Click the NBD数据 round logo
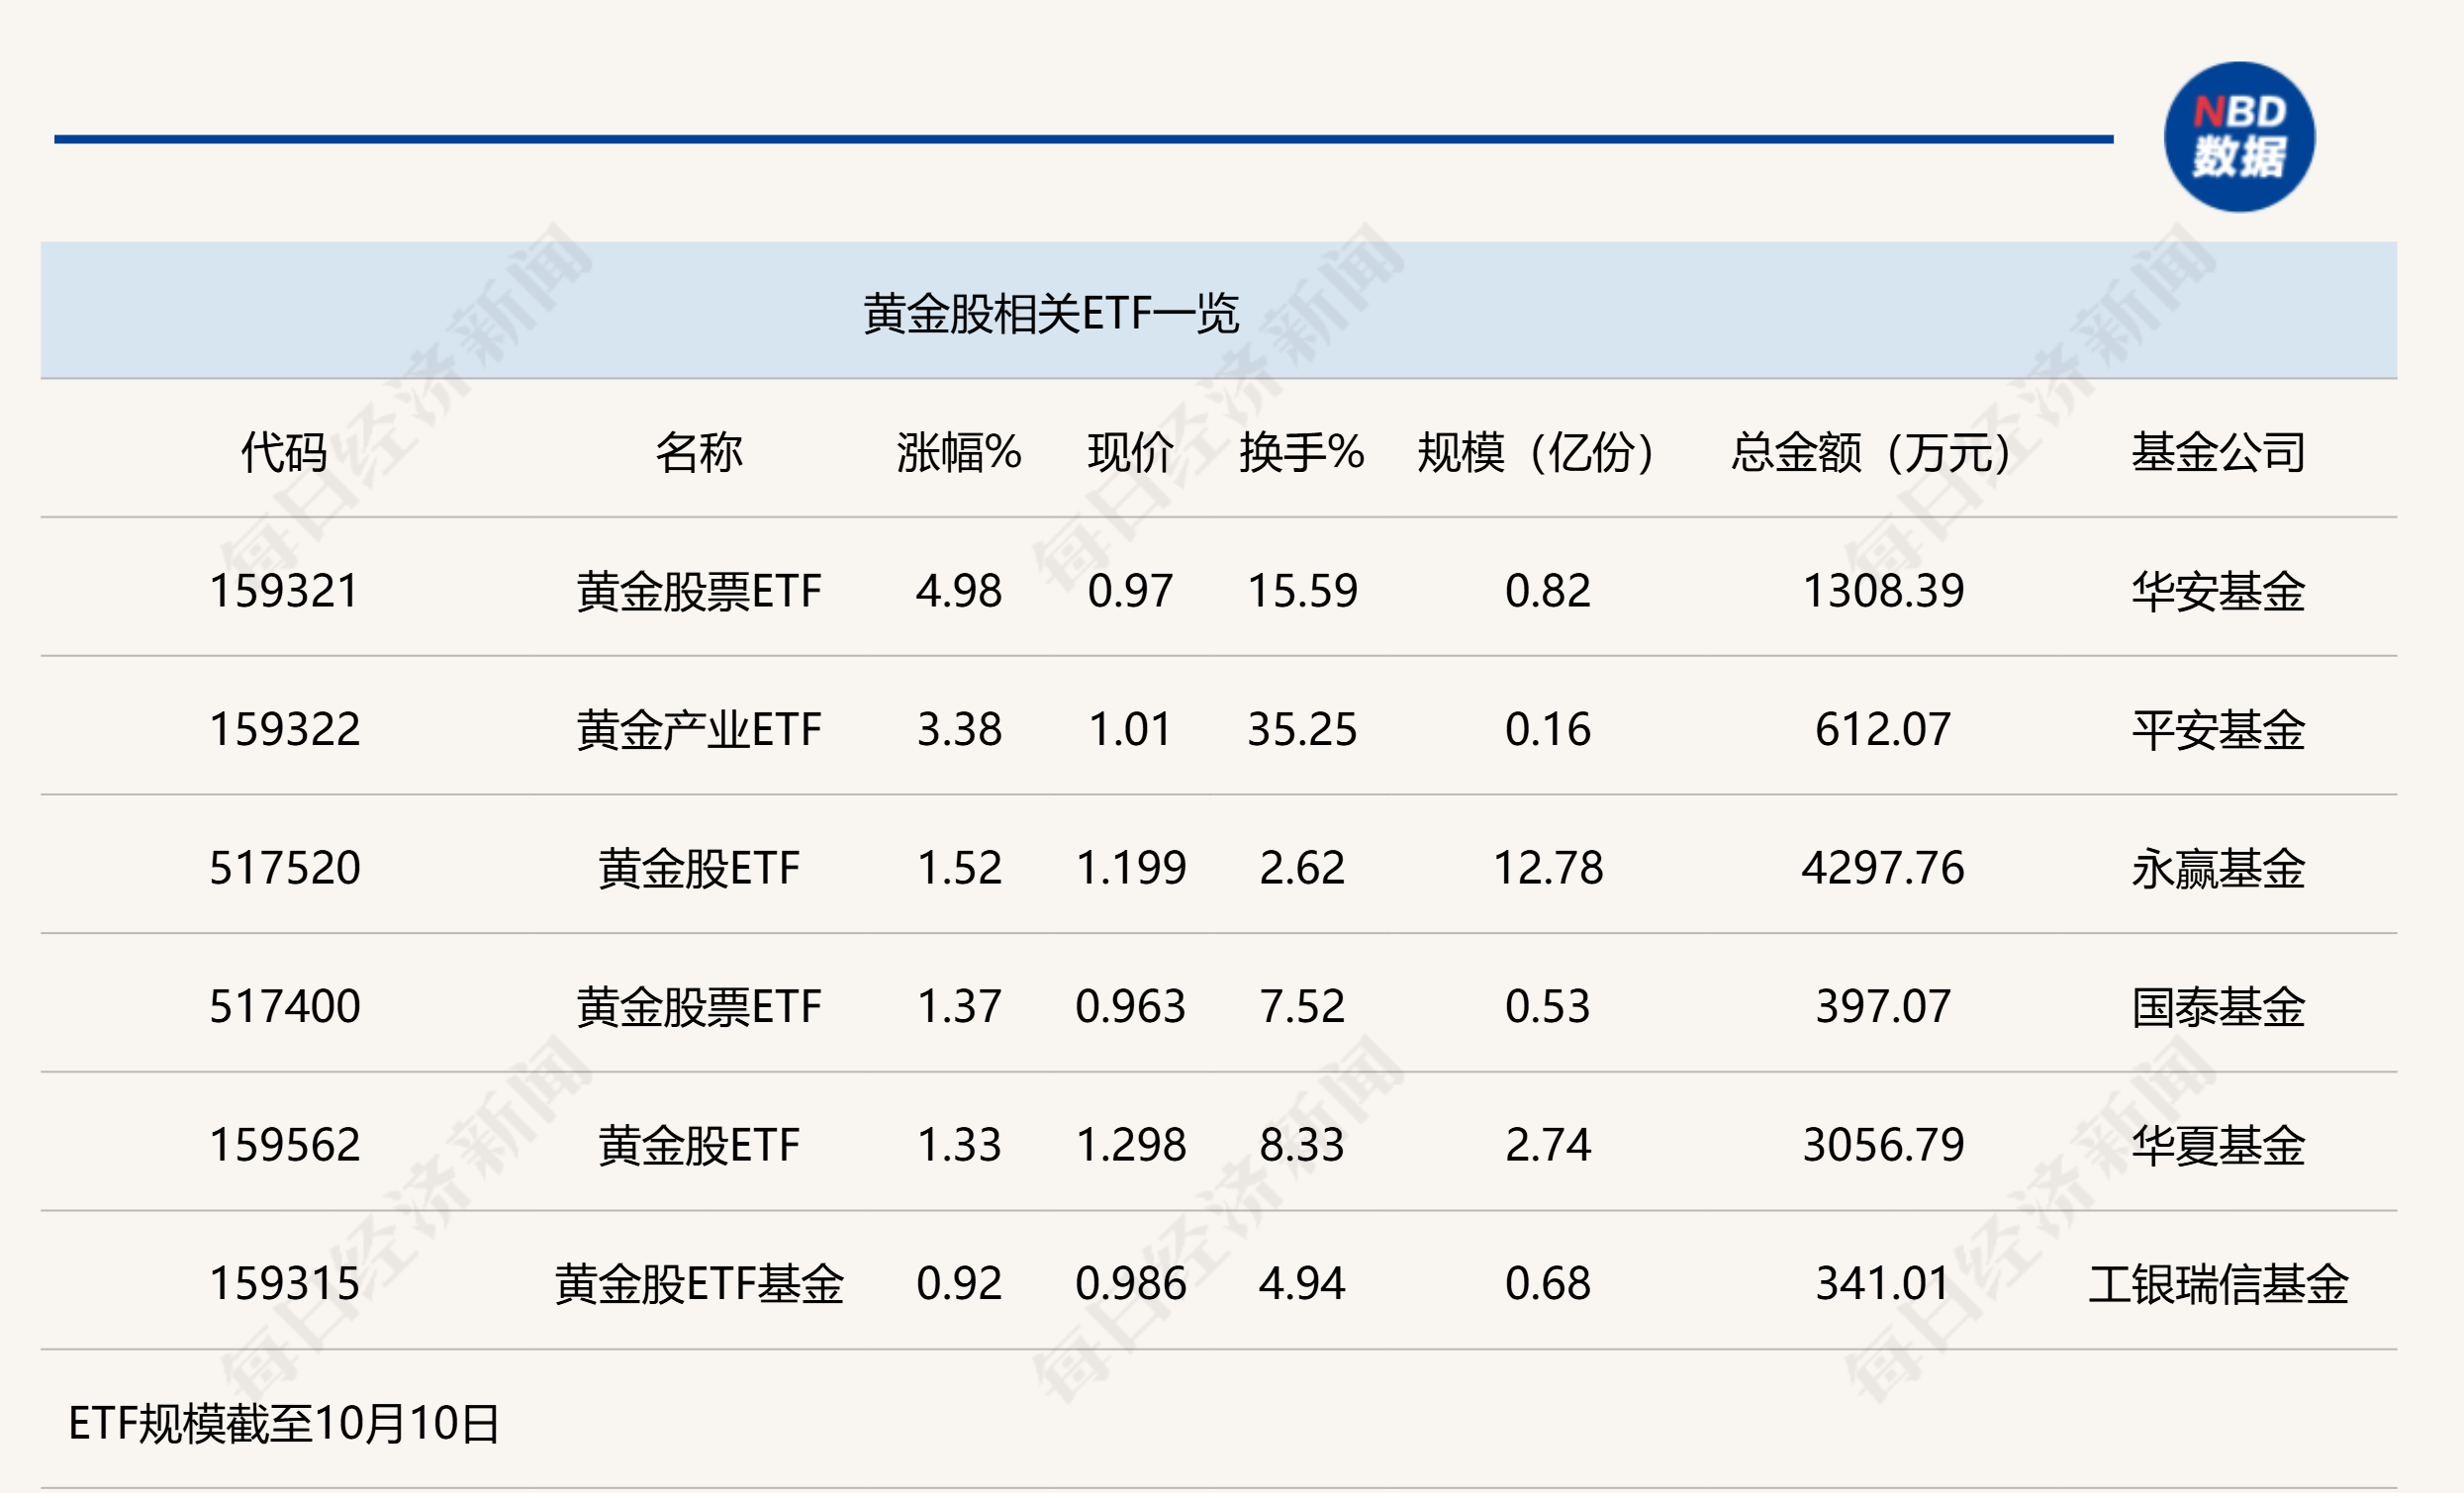 click(x=2238, y=138)
